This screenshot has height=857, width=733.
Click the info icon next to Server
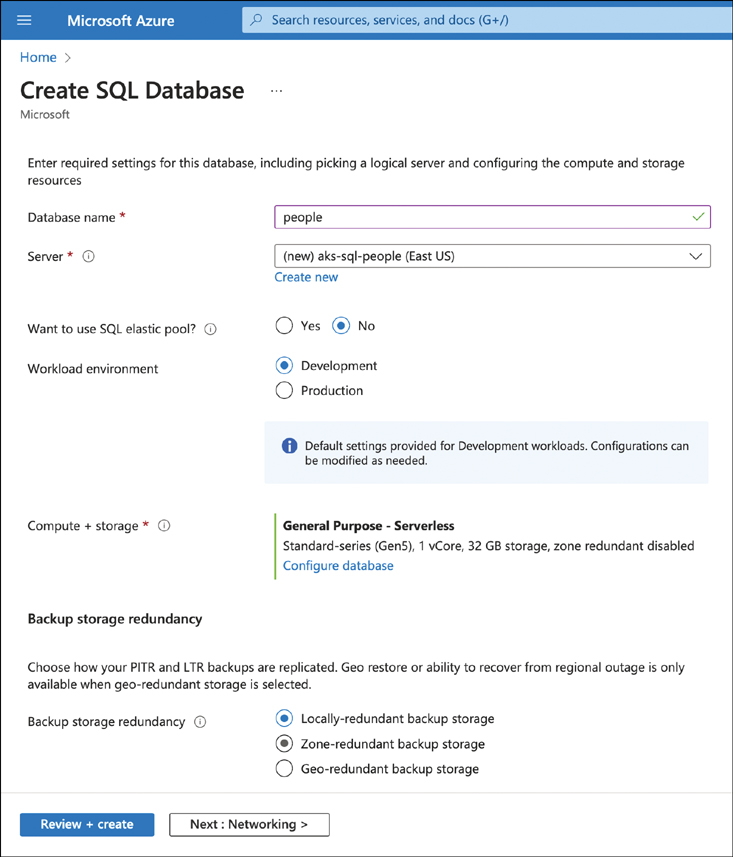point(89,257)
